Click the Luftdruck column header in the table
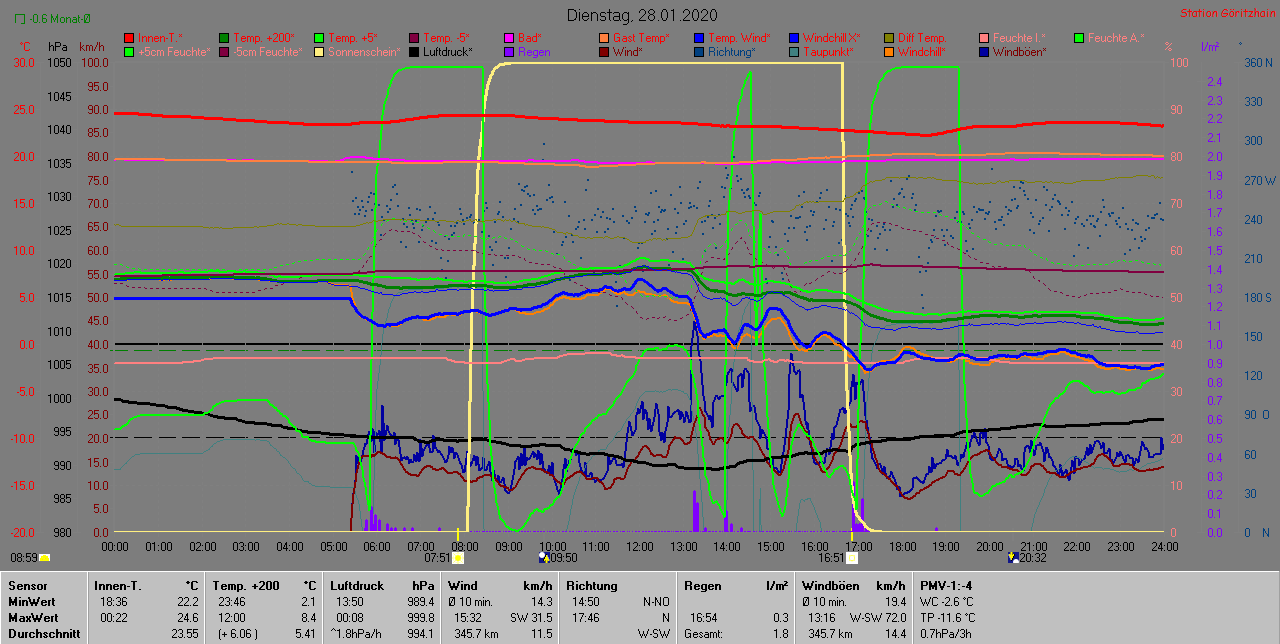This screenshot has width=1280, height=644. coord(358,586)
